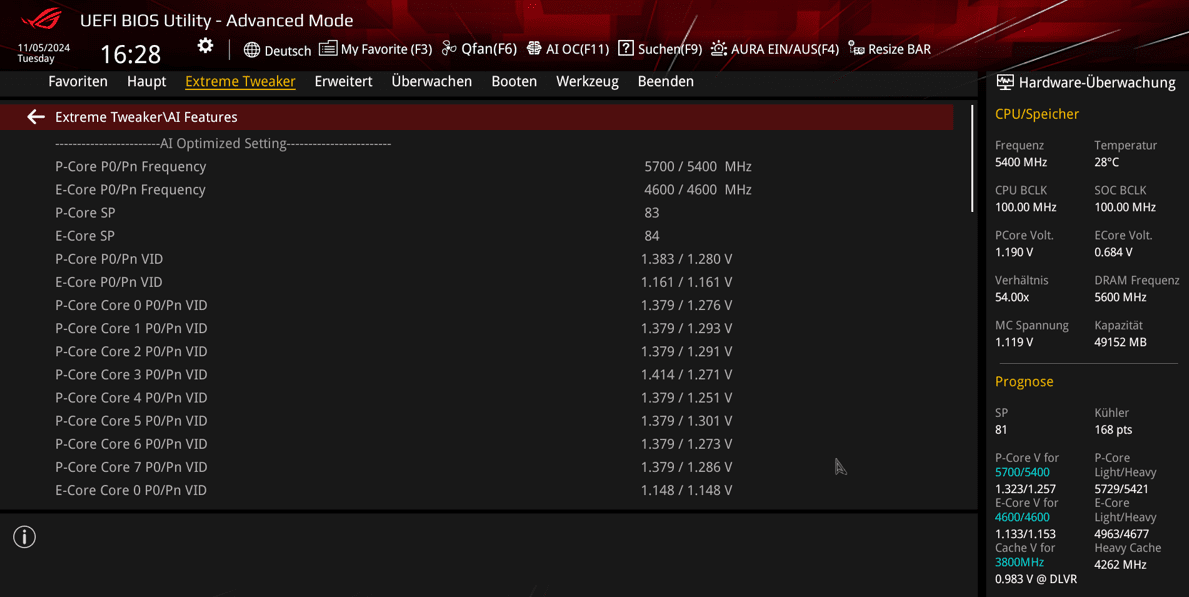The height and width of the screenshot is (597, 1189).
Task: Click the Qfan fan icon
Action: 449,49
